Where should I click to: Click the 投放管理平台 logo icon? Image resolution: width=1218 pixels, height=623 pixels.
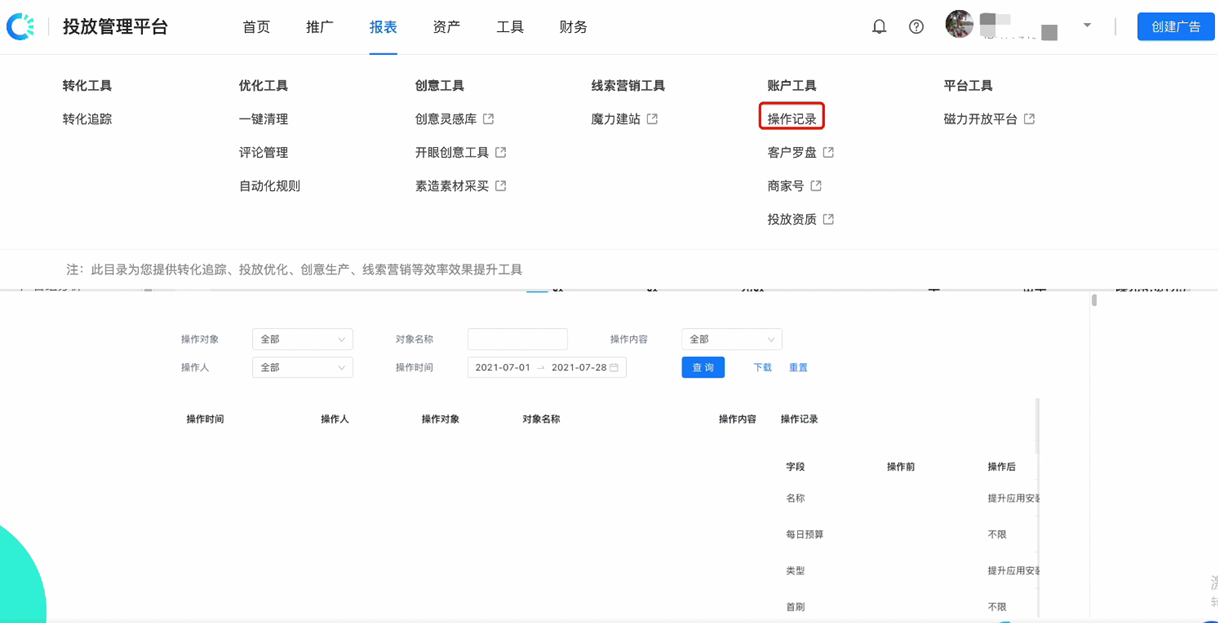pyautogui.click(x=22, y=26)
